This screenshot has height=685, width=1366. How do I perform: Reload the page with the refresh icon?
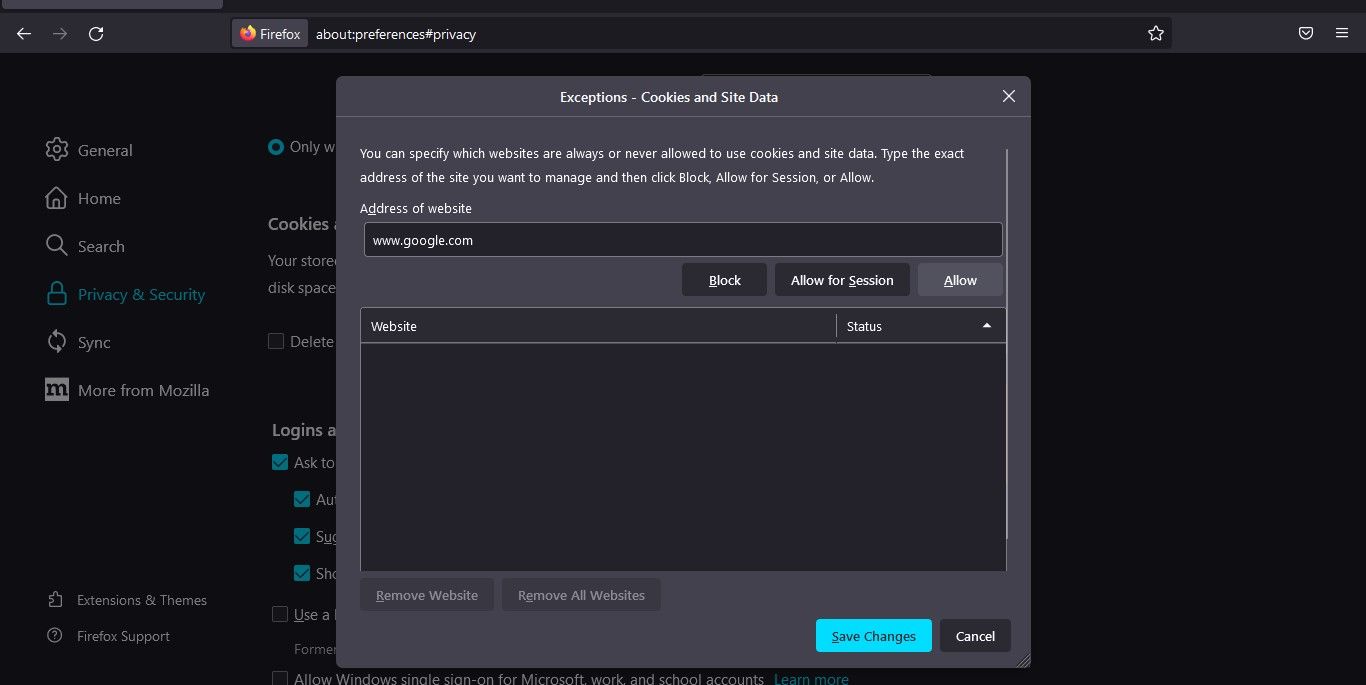[96, 33]
